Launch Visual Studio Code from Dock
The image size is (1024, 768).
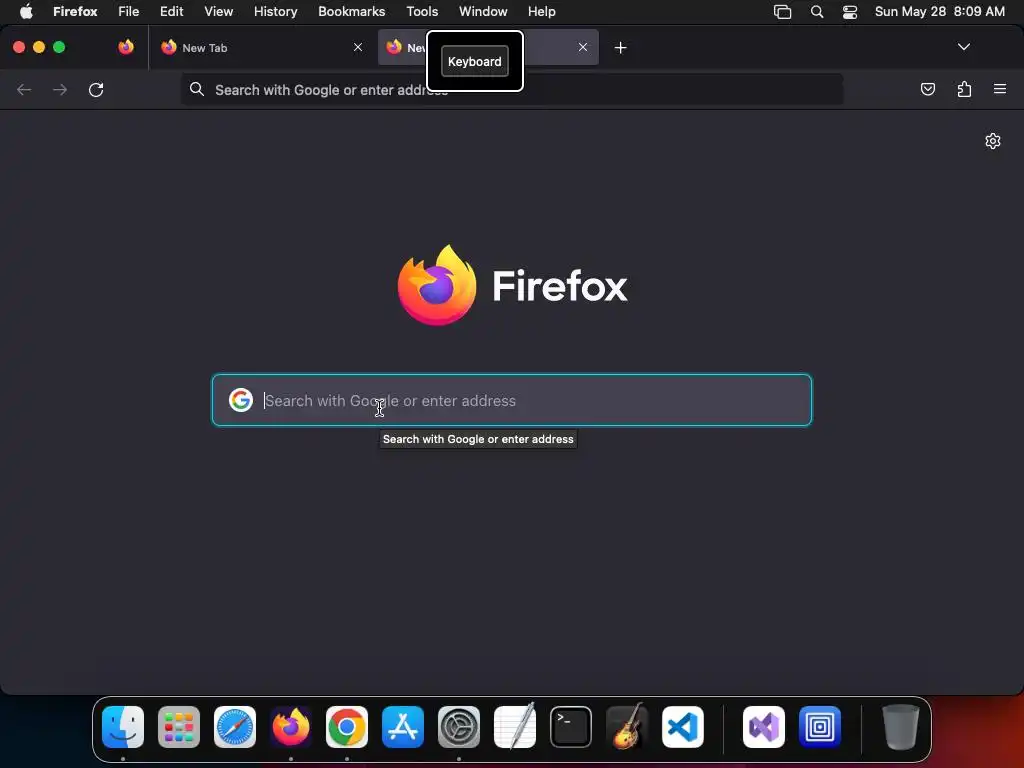(x=683, y=726)
